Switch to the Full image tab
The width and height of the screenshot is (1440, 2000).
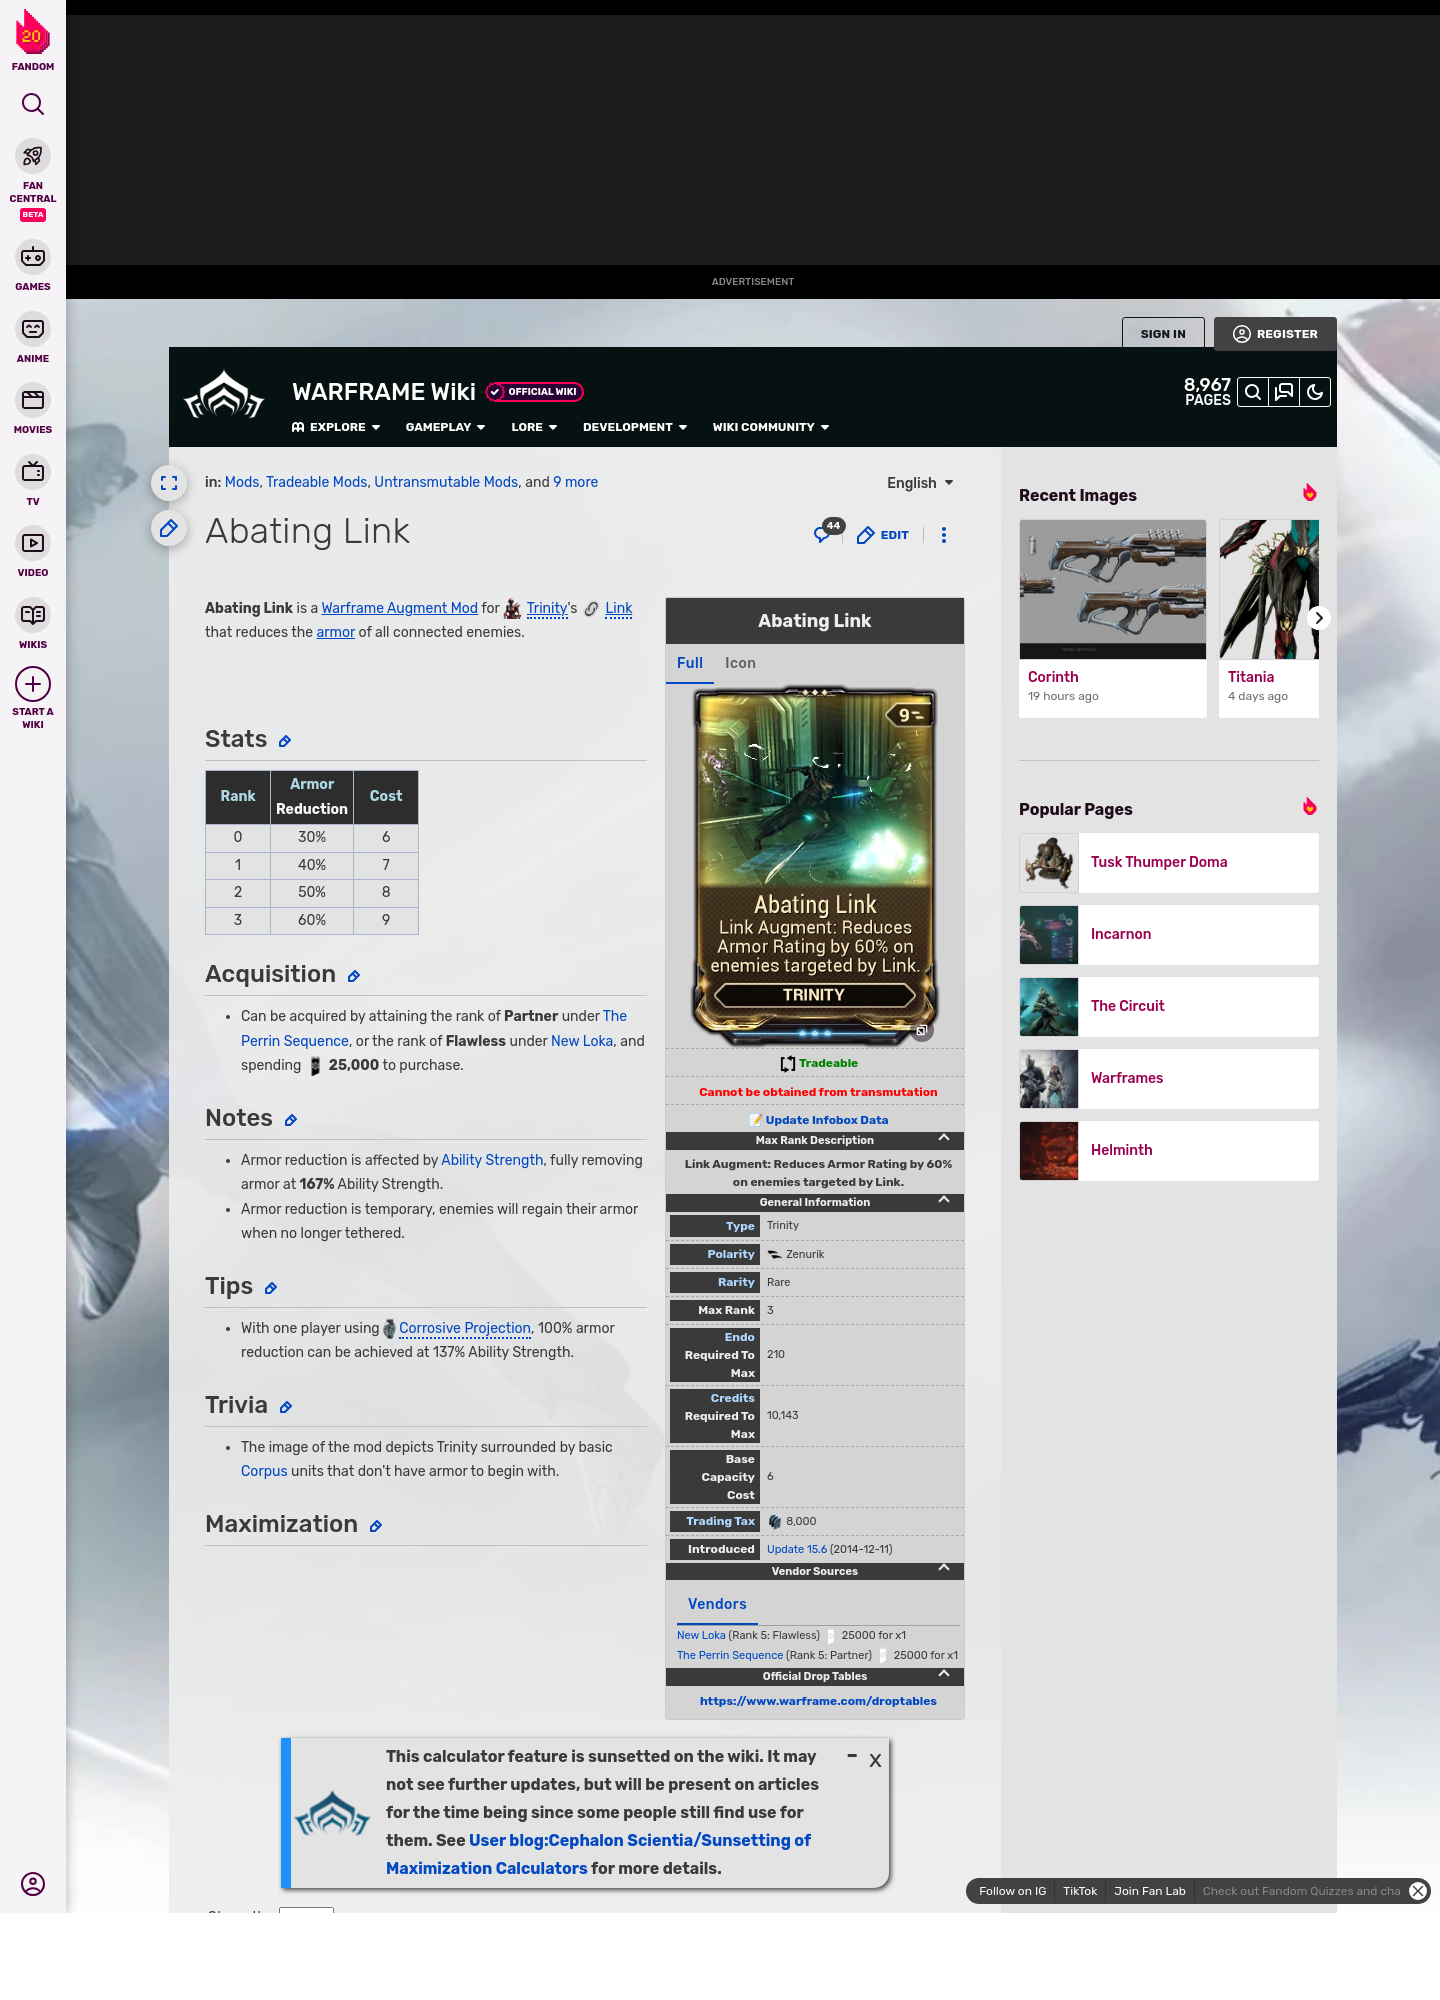tap(690, 663)
